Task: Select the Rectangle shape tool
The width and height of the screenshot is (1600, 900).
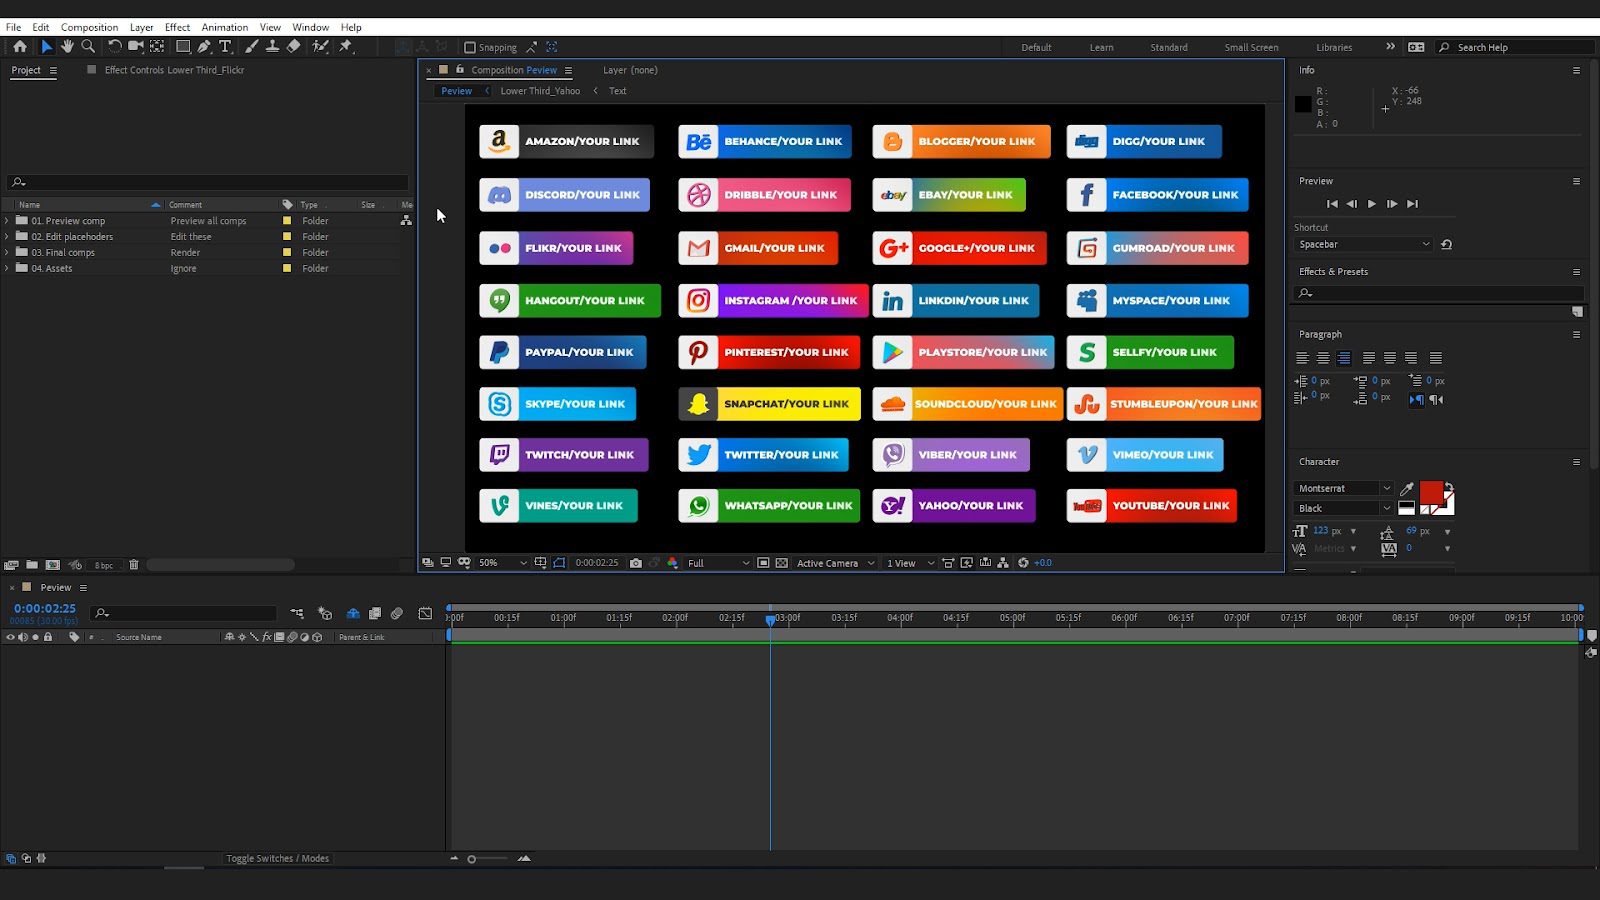Action: point(183,47)
